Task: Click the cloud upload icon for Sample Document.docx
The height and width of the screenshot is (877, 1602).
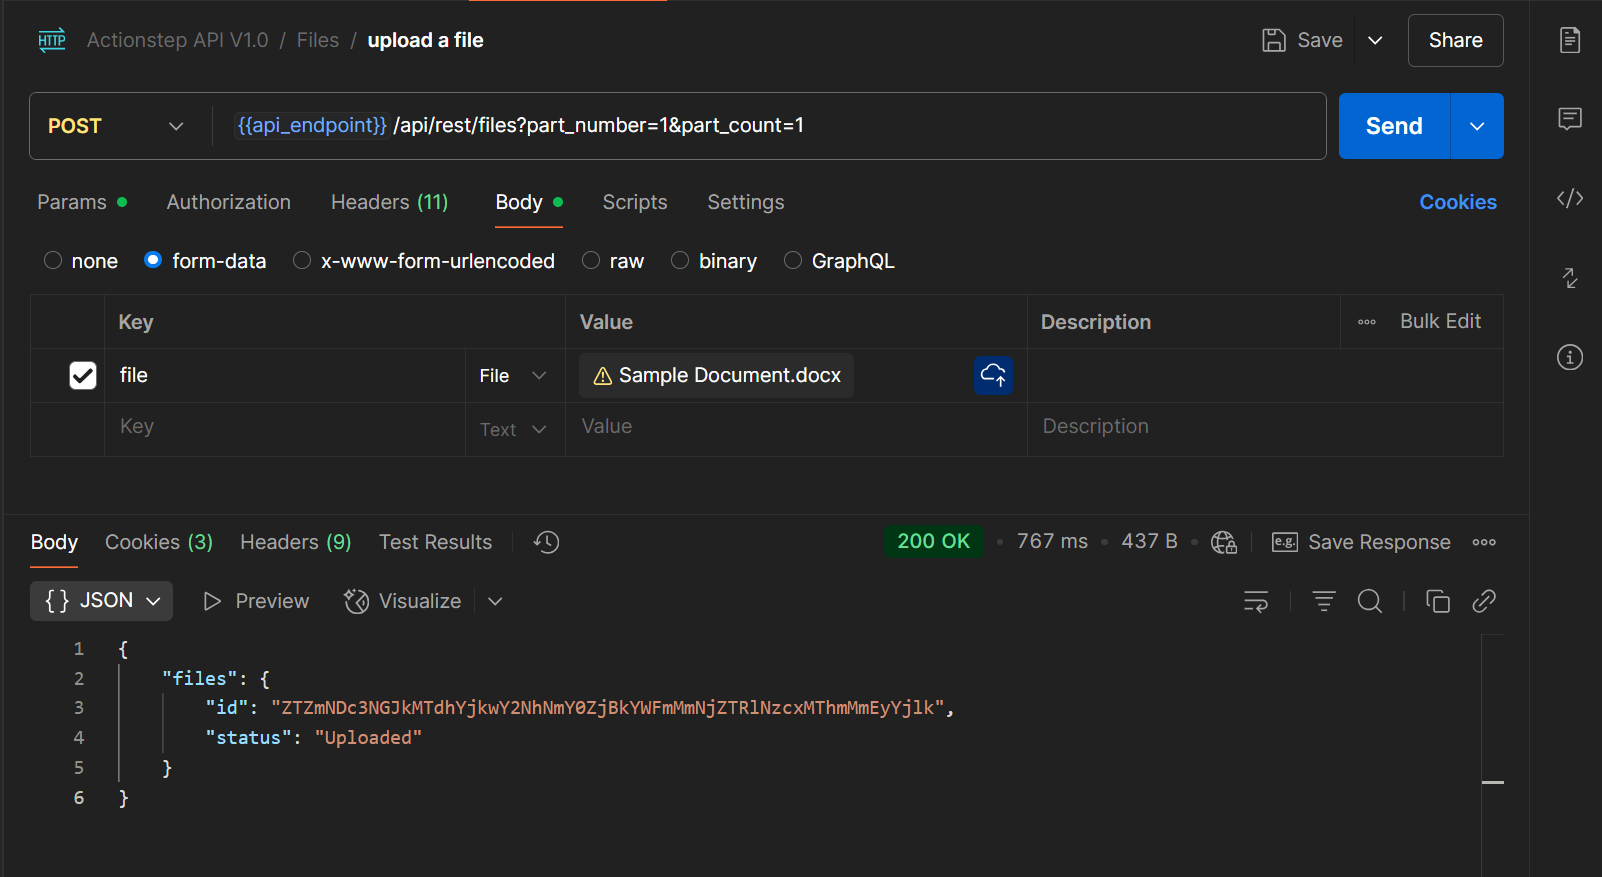Action: pyautogui.click(x=993, y=375)
